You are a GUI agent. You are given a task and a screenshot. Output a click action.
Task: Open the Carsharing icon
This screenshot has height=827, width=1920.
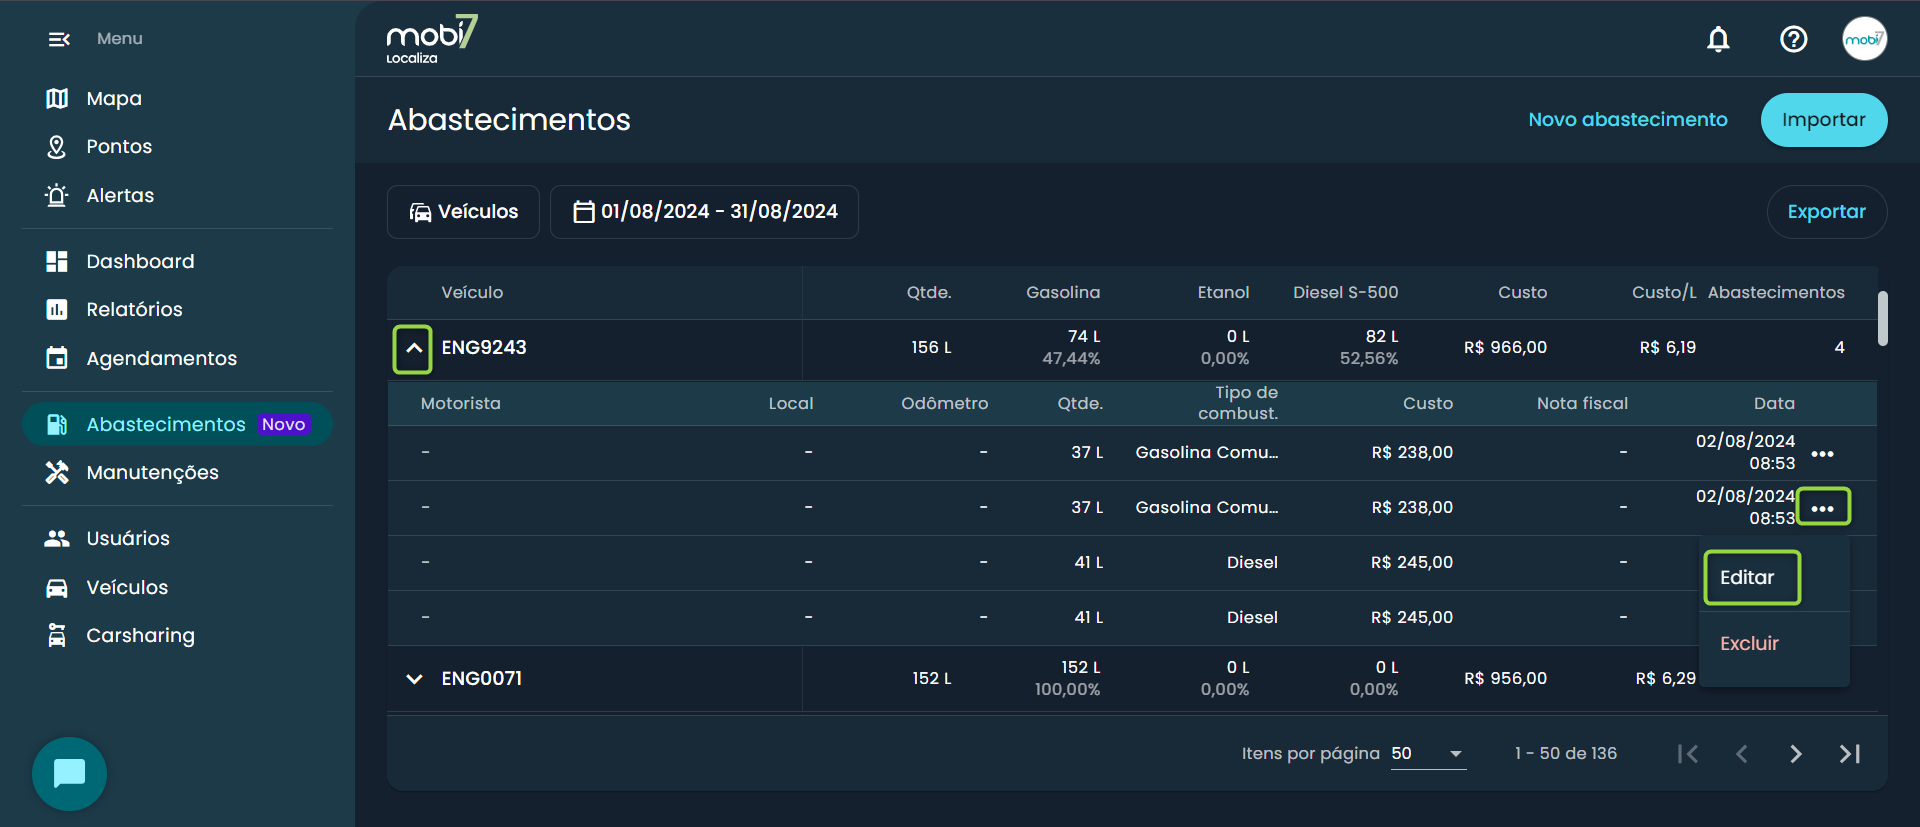(57, 635)
